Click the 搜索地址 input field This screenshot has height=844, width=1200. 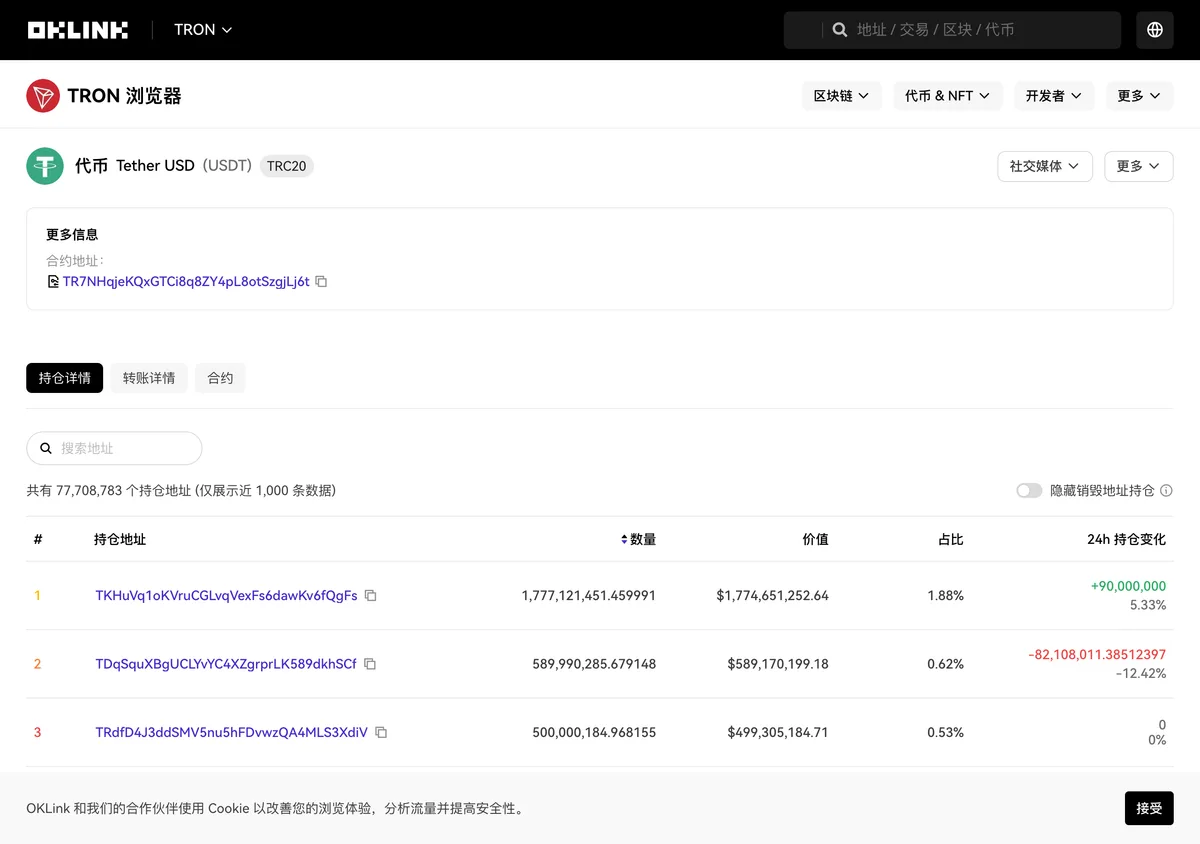click(114, 448)
